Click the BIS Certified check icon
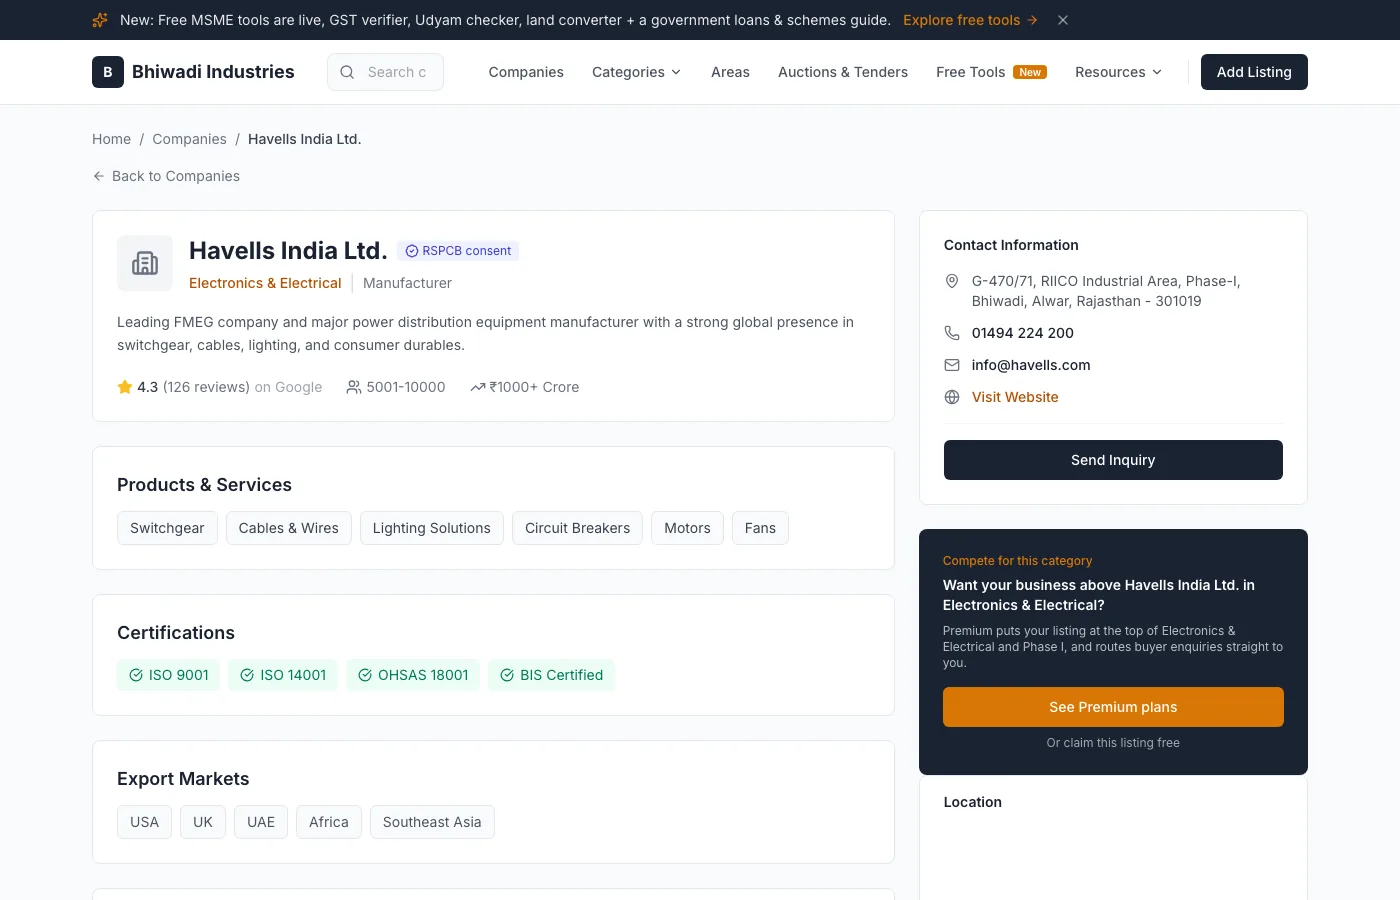Screen dimensions: 1400x900 coord(507,675)
